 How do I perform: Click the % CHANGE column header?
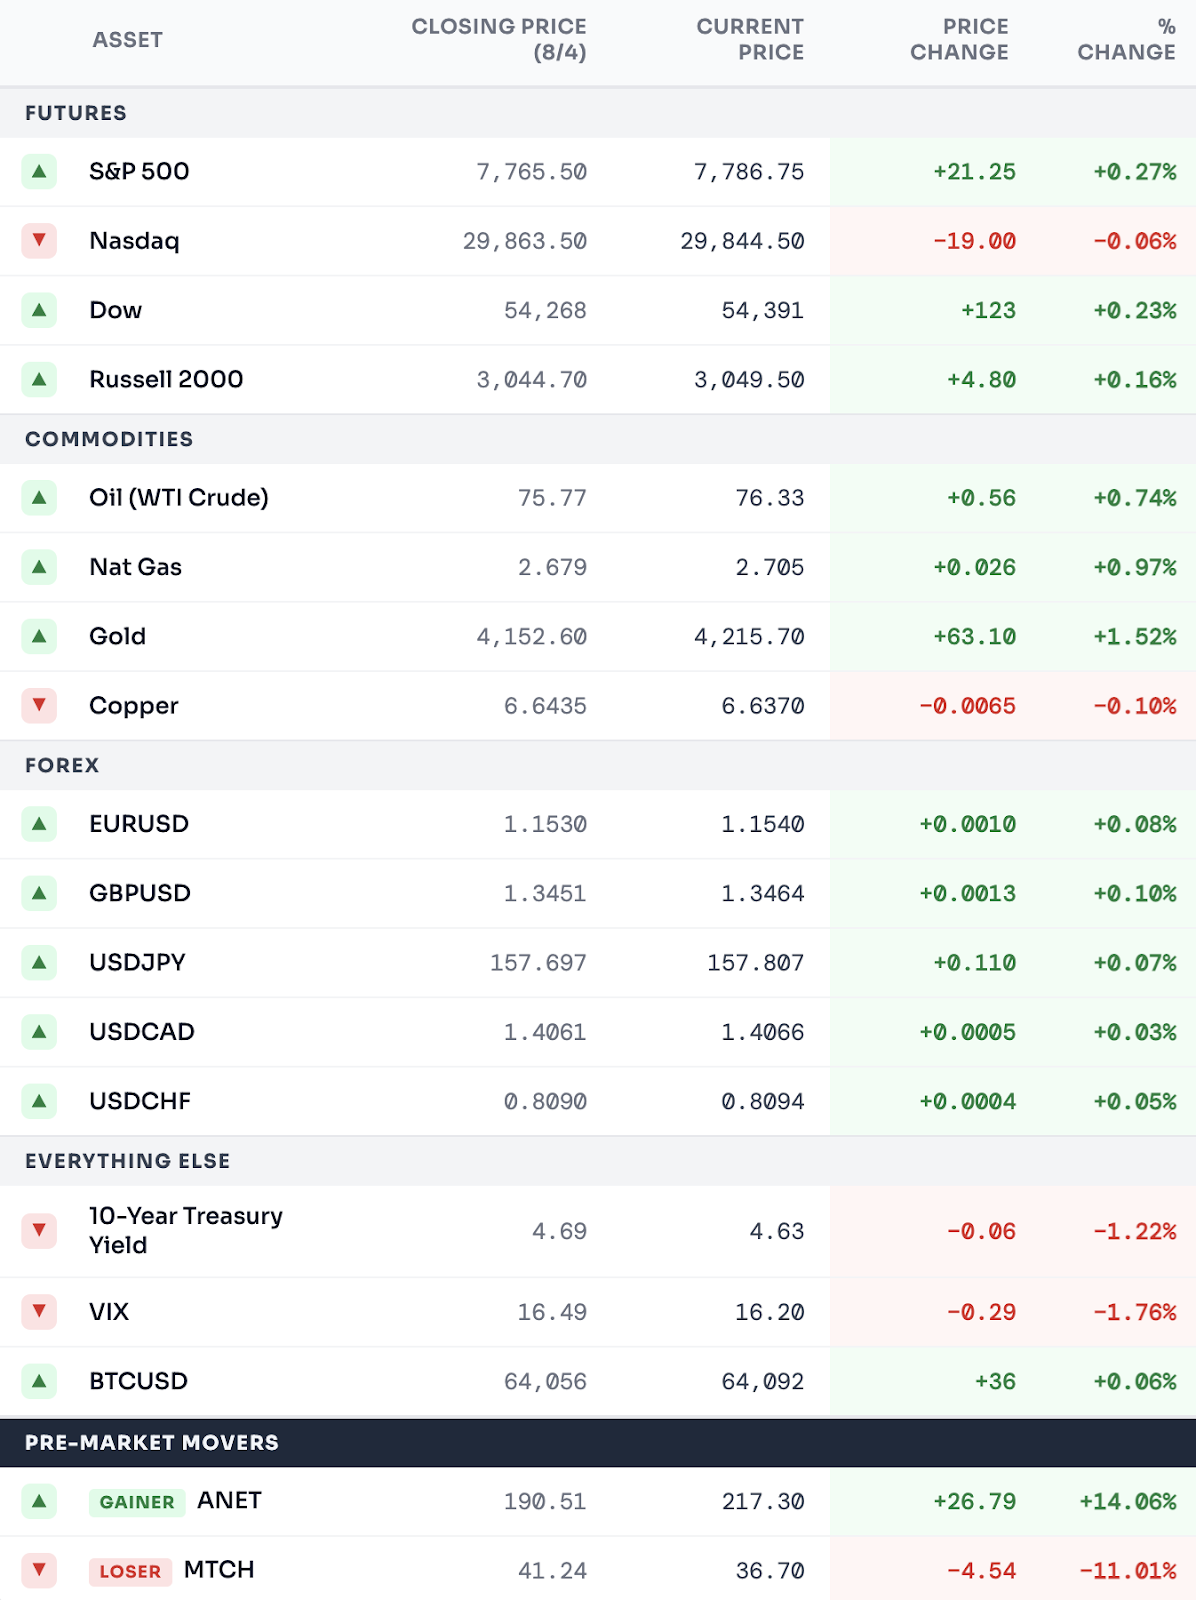tap(1126, 40)
